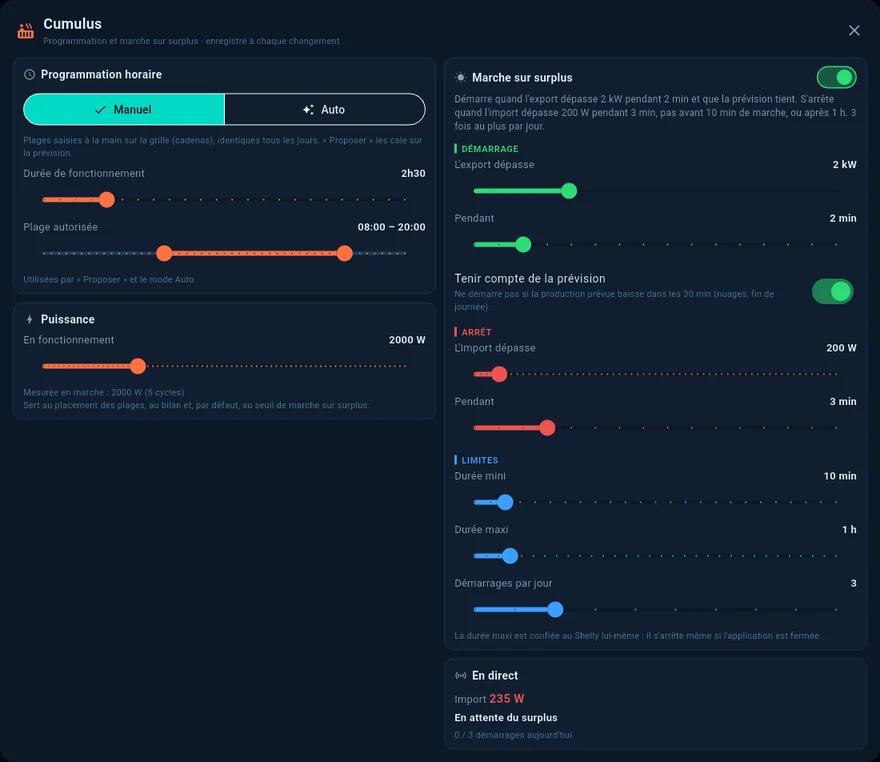Screen dimensions: 880x762
Task: Click the Arrêt Pendant slider handle at 3 min
Action: tap(547, 428)
